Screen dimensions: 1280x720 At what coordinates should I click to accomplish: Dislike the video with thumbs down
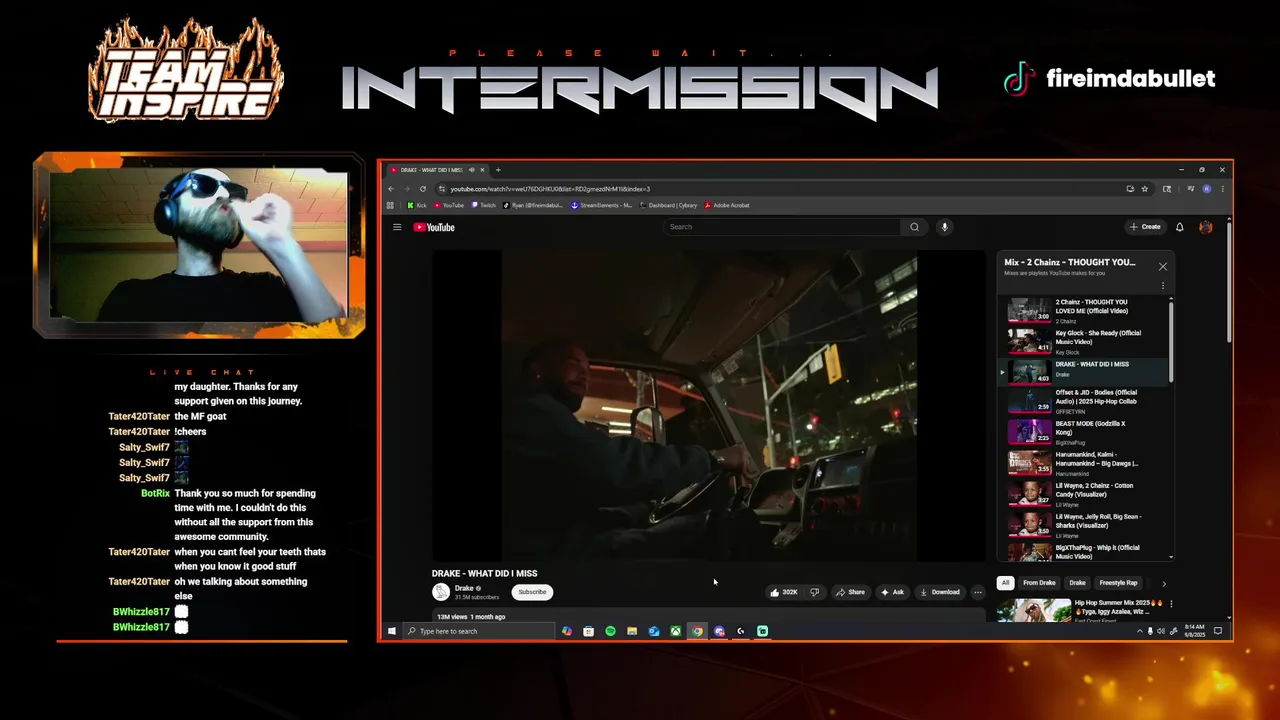tap(814, 592)
